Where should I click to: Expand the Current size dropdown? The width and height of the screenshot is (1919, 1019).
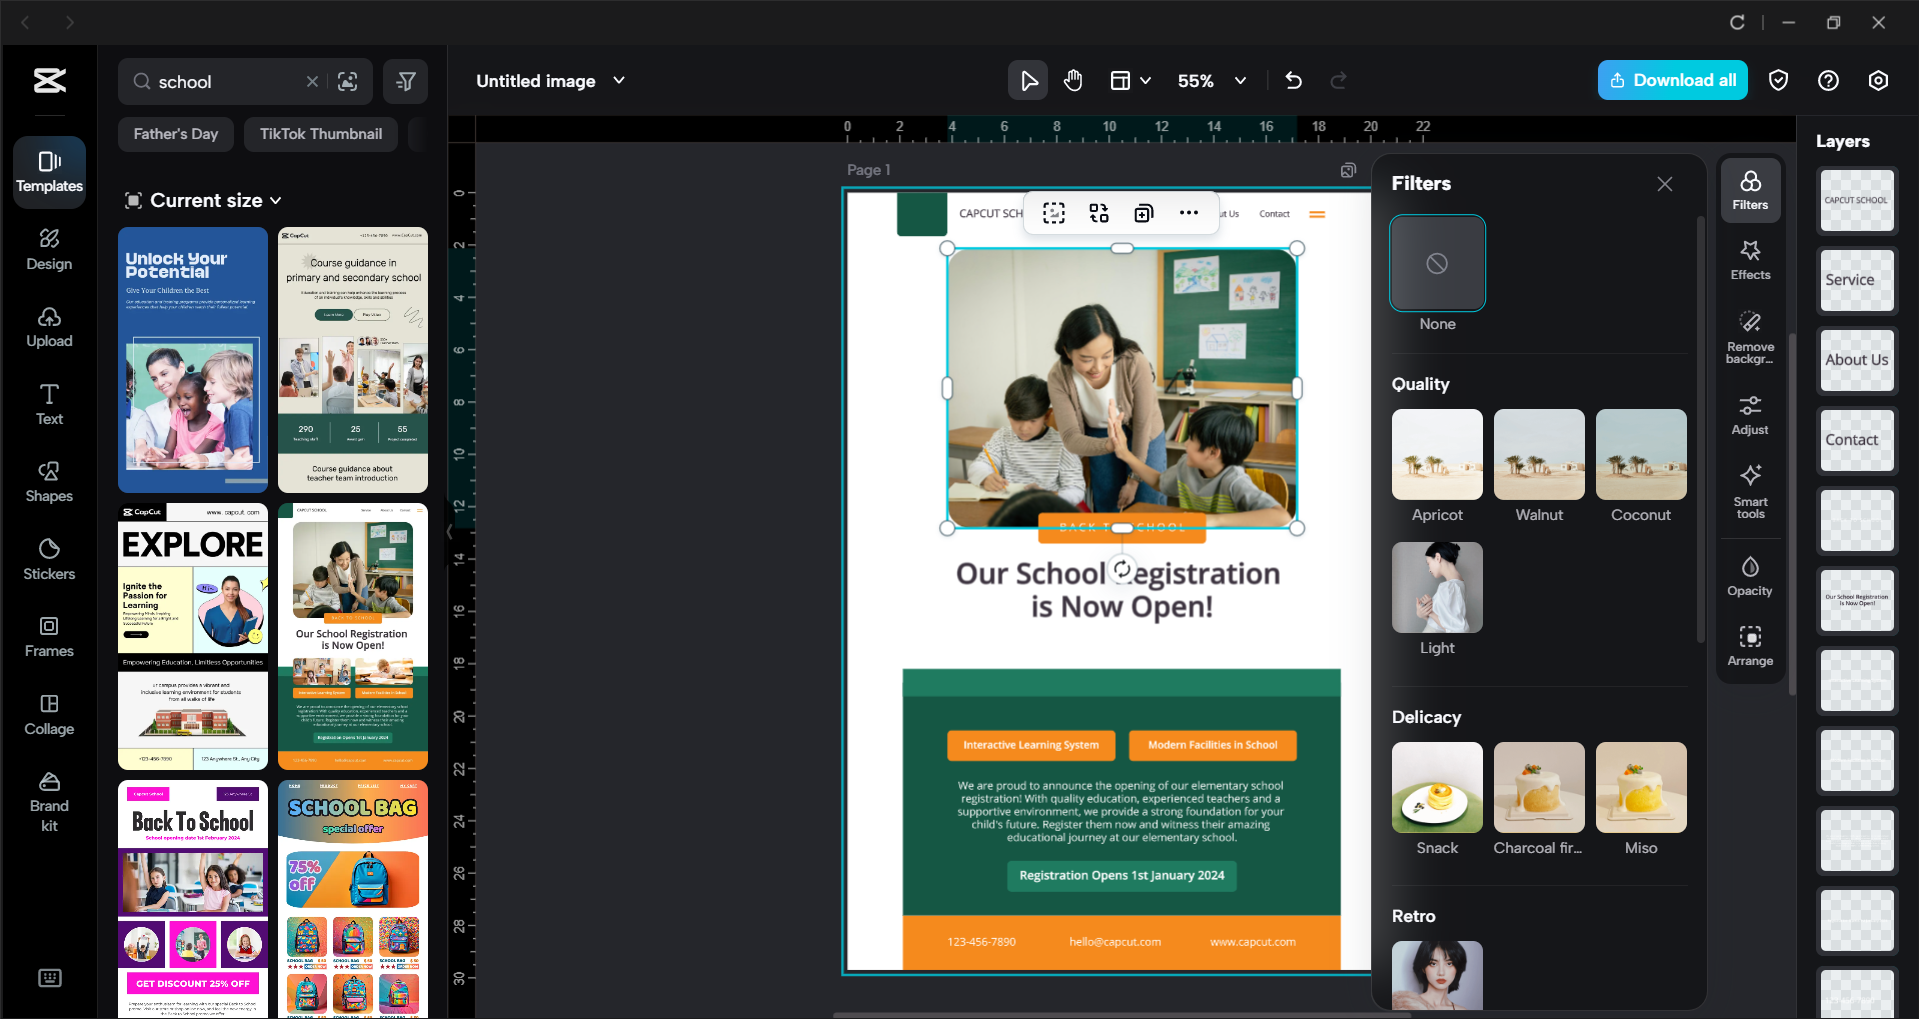click(x=203, y=200)
